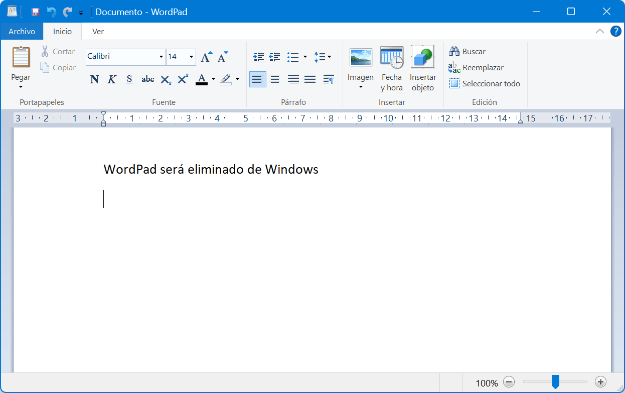Open the line spacing menu

322,57
